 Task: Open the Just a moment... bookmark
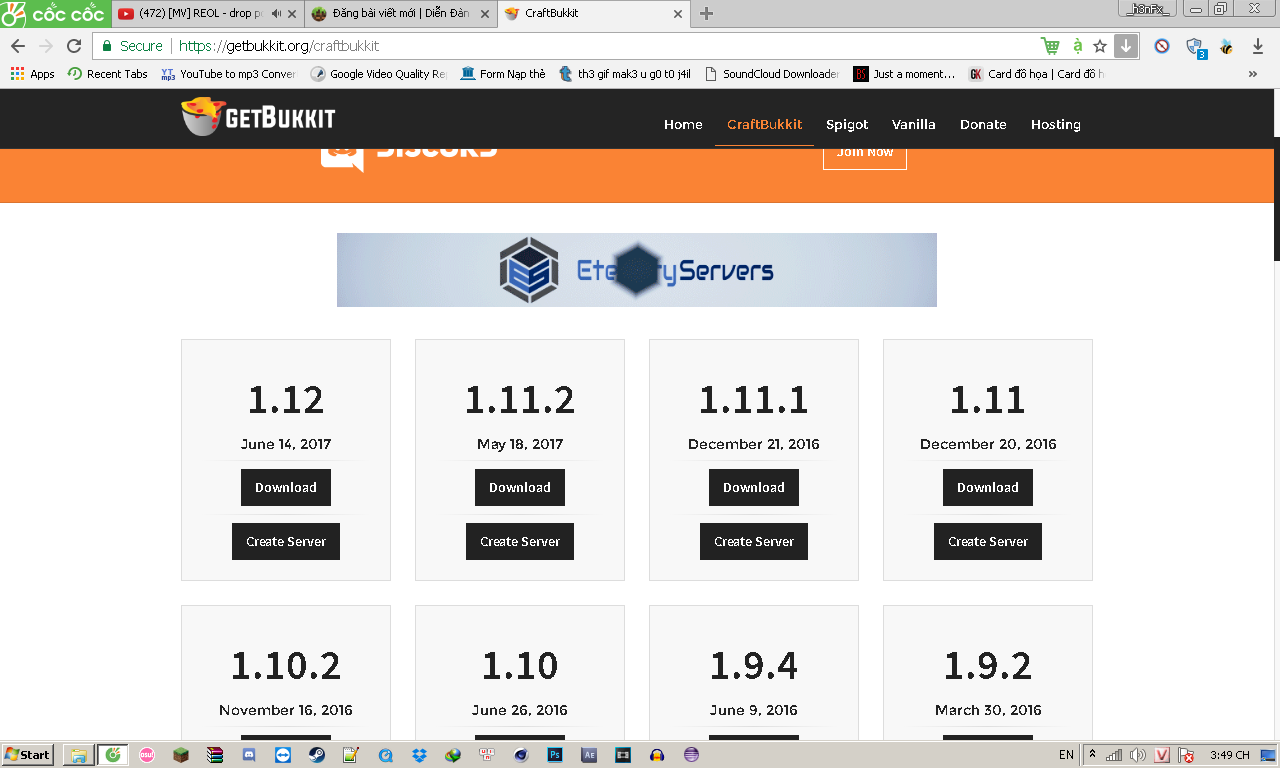(904, 74)
